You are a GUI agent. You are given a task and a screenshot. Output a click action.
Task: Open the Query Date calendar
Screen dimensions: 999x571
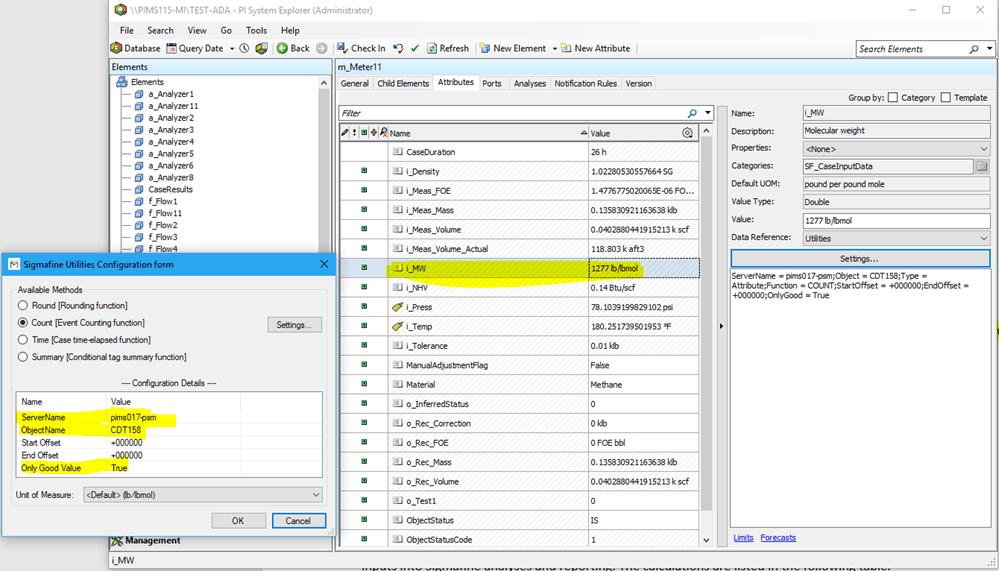[172, 48]
